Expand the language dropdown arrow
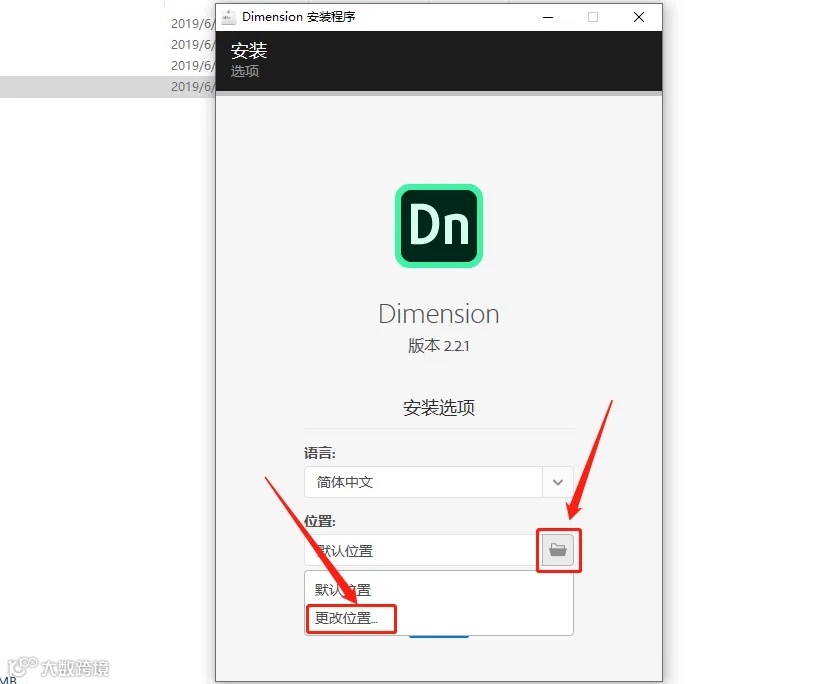This screenshot has width=828, height=684. [558, 482]
